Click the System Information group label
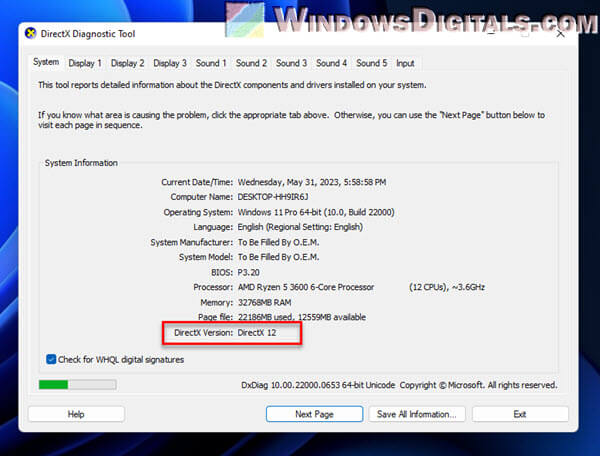 [81, 163]
